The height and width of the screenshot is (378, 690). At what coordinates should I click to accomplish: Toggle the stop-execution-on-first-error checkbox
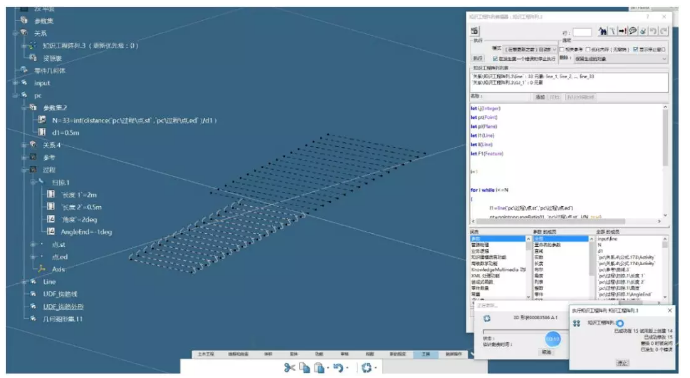pyautogui.click(x=495, y=59)
